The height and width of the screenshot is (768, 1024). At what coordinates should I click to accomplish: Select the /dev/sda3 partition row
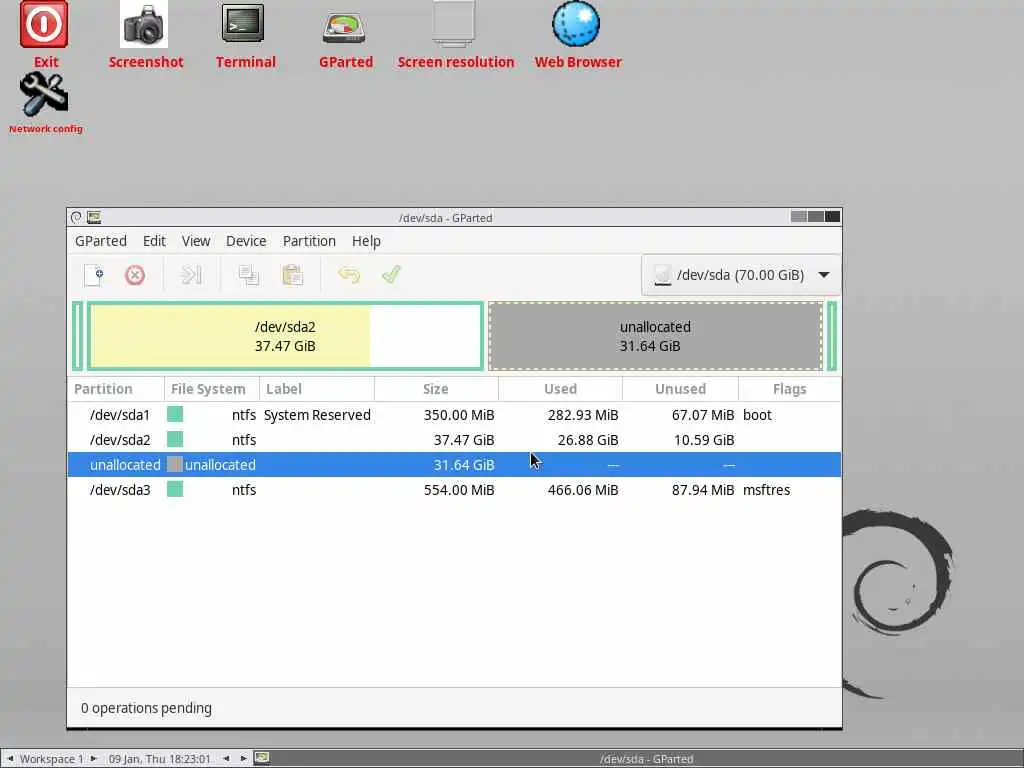(x=455, y=490)
